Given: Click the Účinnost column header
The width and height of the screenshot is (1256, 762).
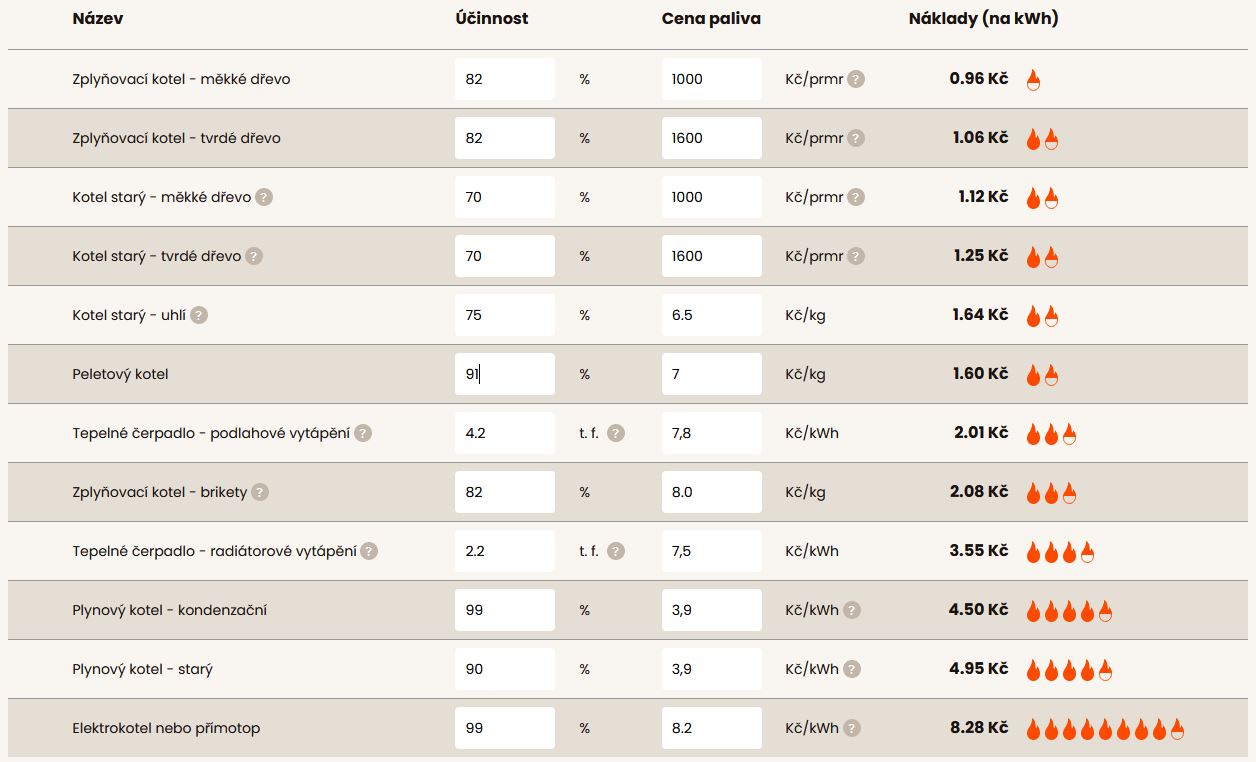Looking at the screenshot, I should point(492,18).
